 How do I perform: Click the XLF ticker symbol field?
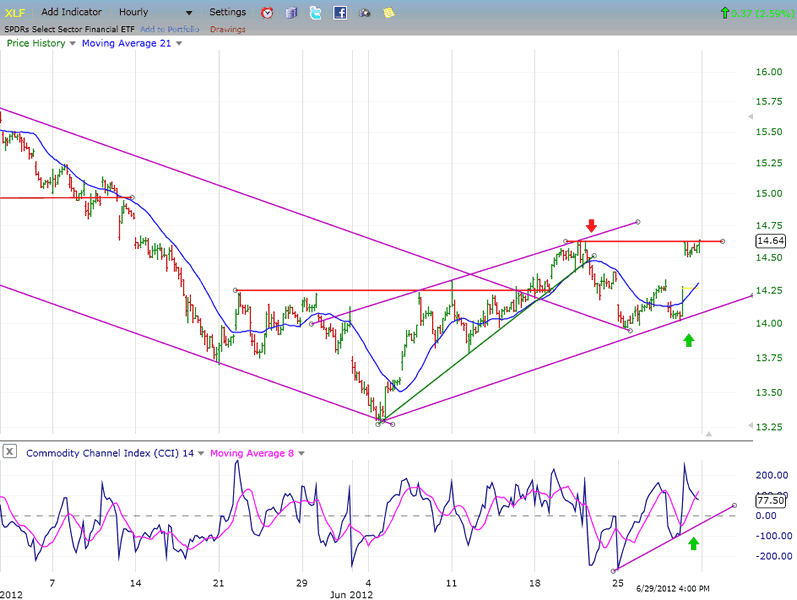[15, 12]
